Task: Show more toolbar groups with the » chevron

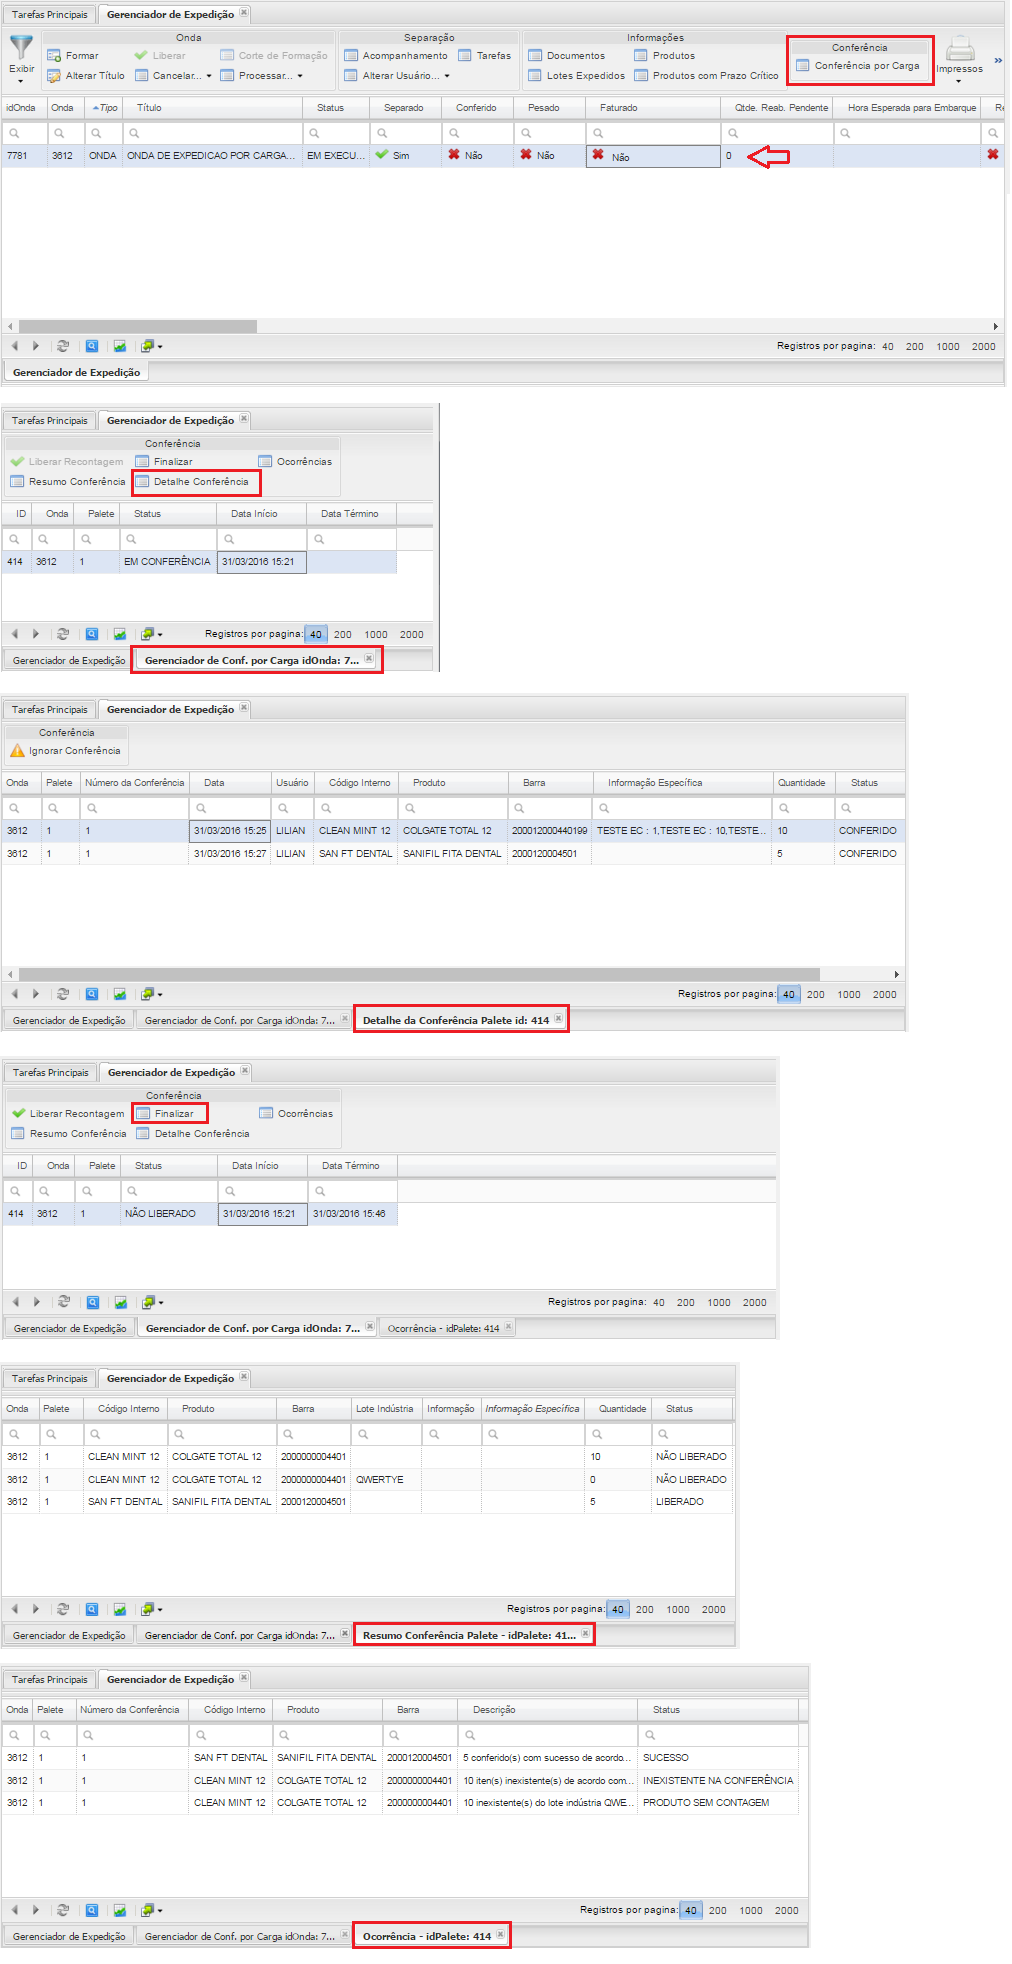Action: tap(997, 61)
